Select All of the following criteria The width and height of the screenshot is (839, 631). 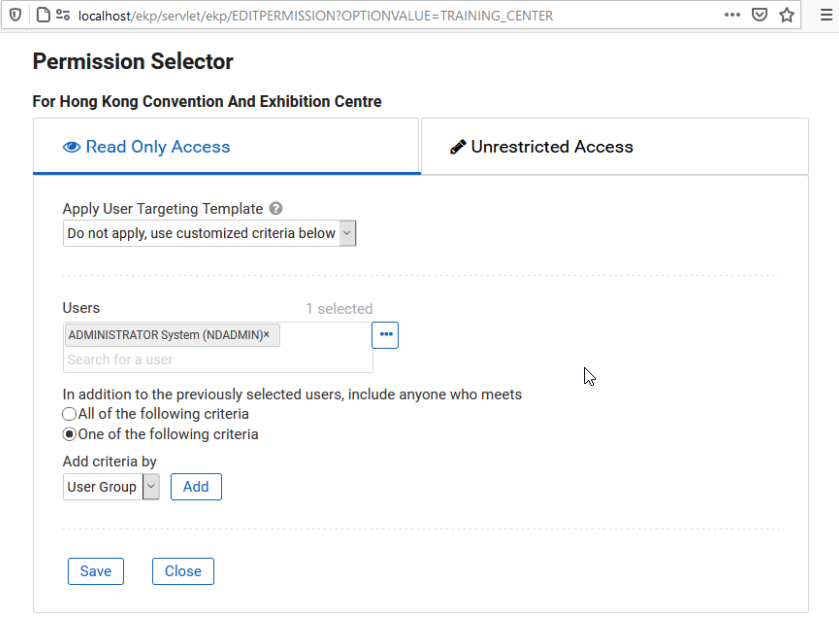point(69,414)
